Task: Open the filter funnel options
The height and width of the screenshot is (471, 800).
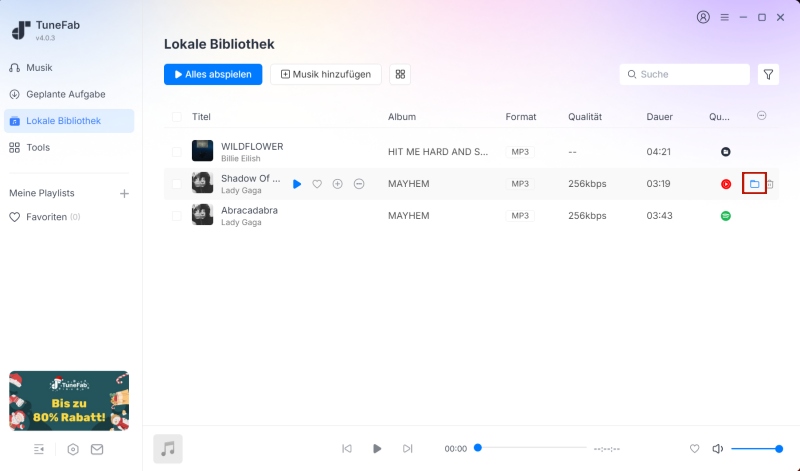Action: [768, 75]
